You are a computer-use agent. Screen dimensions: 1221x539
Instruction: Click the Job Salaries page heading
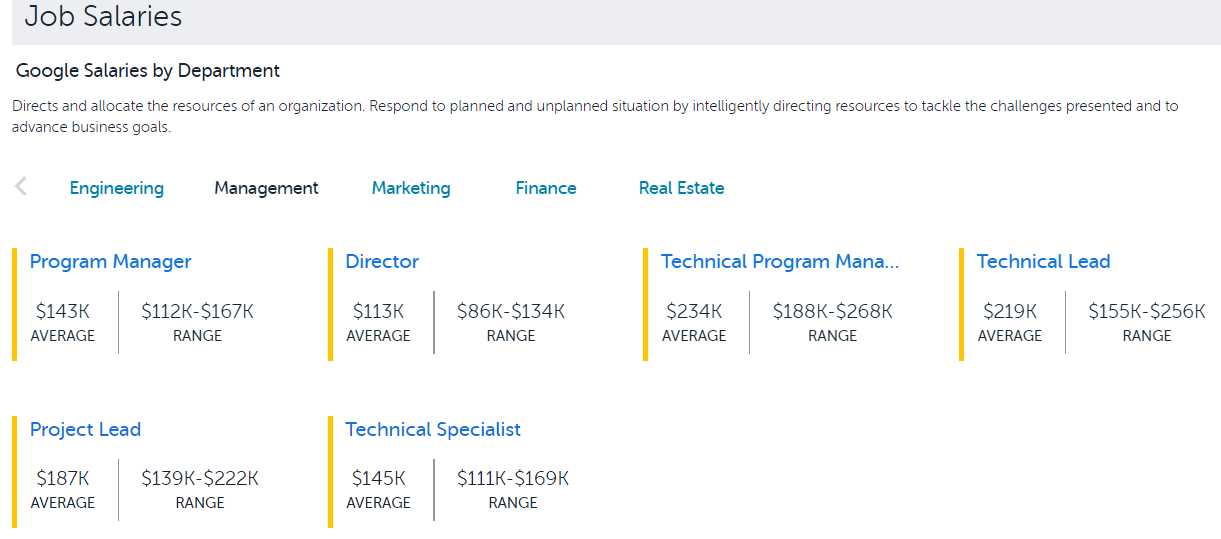[103, 16]
